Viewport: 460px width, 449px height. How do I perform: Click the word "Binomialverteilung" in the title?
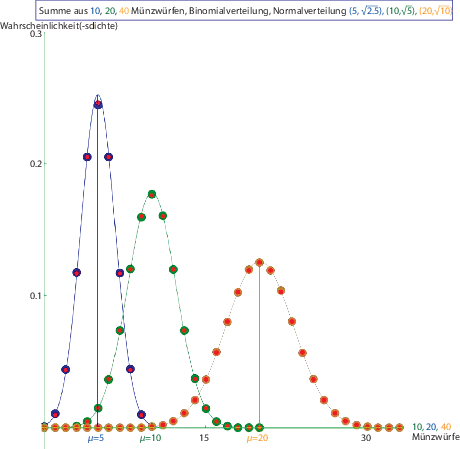(x=229, y=11)
